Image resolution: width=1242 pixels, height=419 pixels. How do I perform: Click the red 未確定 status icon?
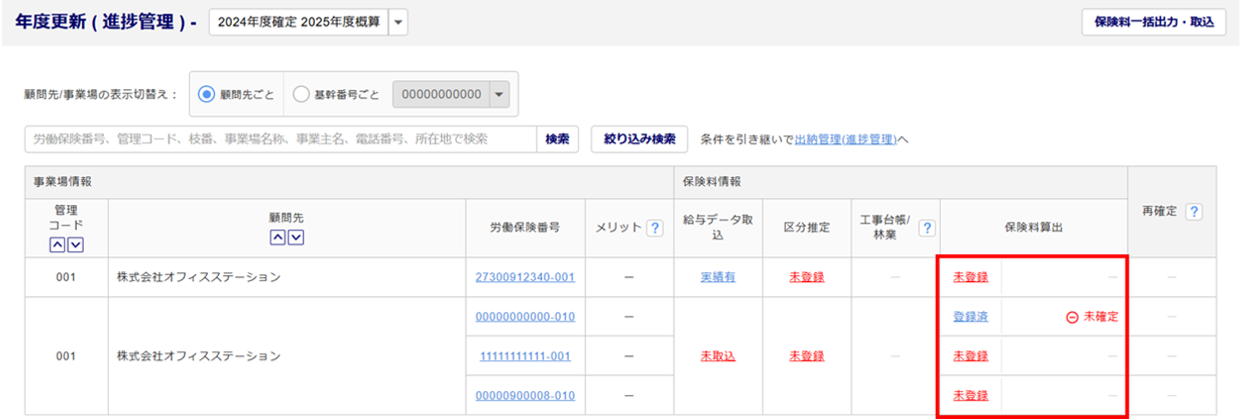tap(1072, 316)
